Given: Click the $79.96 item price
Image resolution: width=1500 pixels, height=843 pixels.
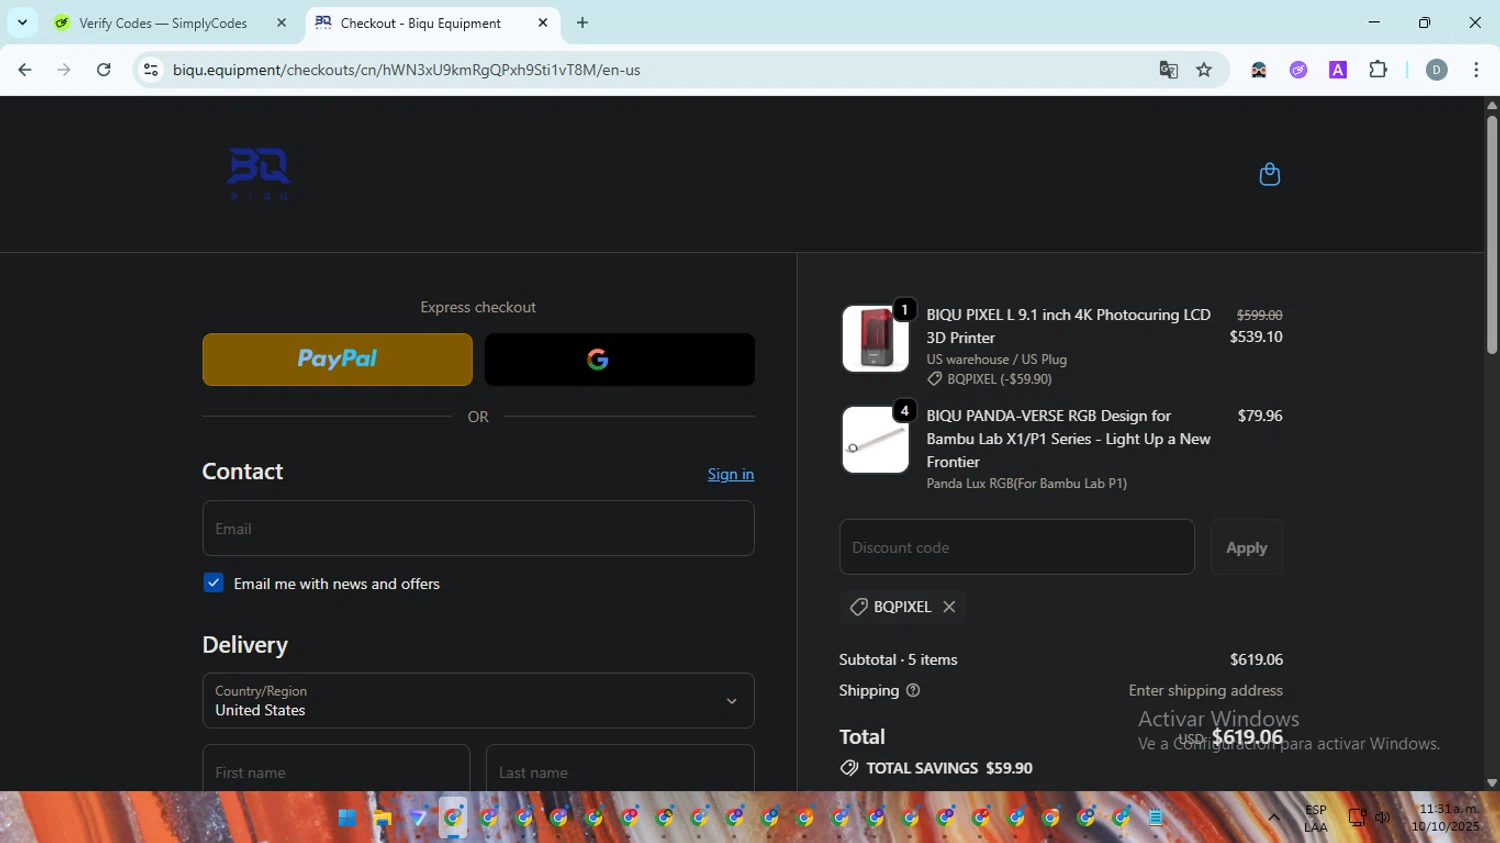Looking at the screenshot, I should pyautogui.click(x=1260, y=416).
